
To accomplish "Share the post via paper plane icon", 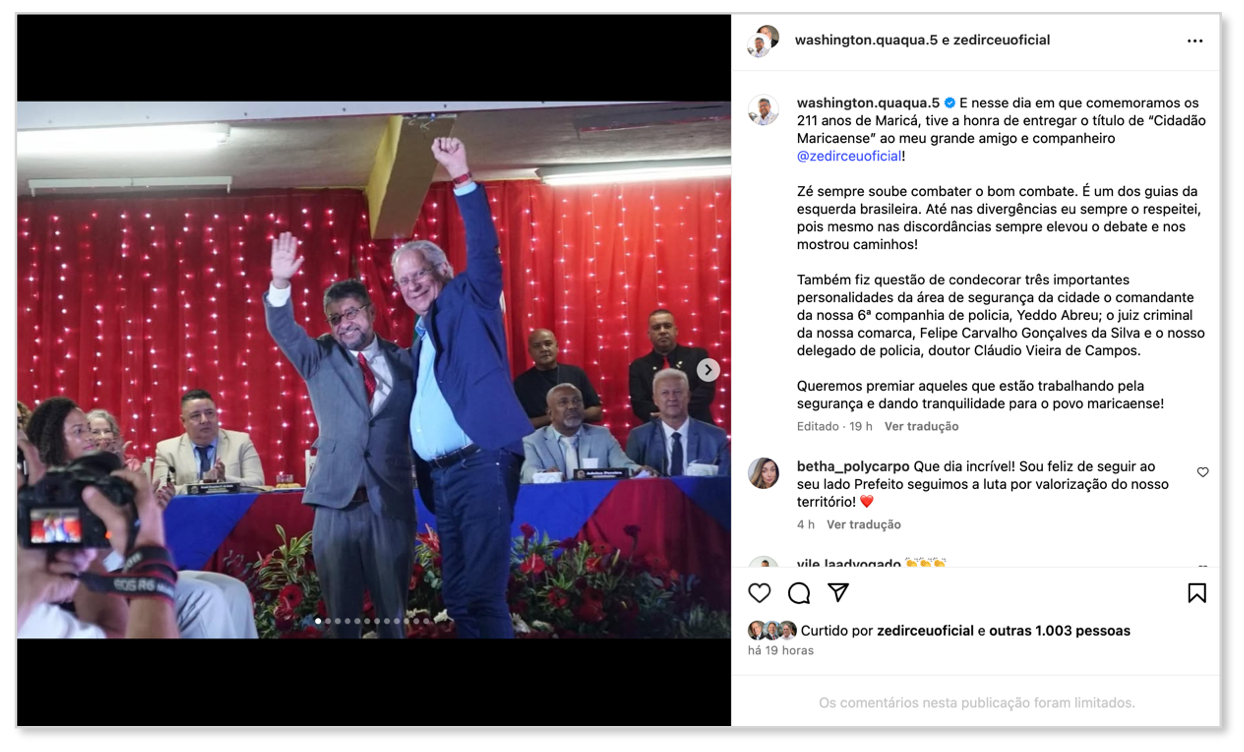I will coord(838,593).
